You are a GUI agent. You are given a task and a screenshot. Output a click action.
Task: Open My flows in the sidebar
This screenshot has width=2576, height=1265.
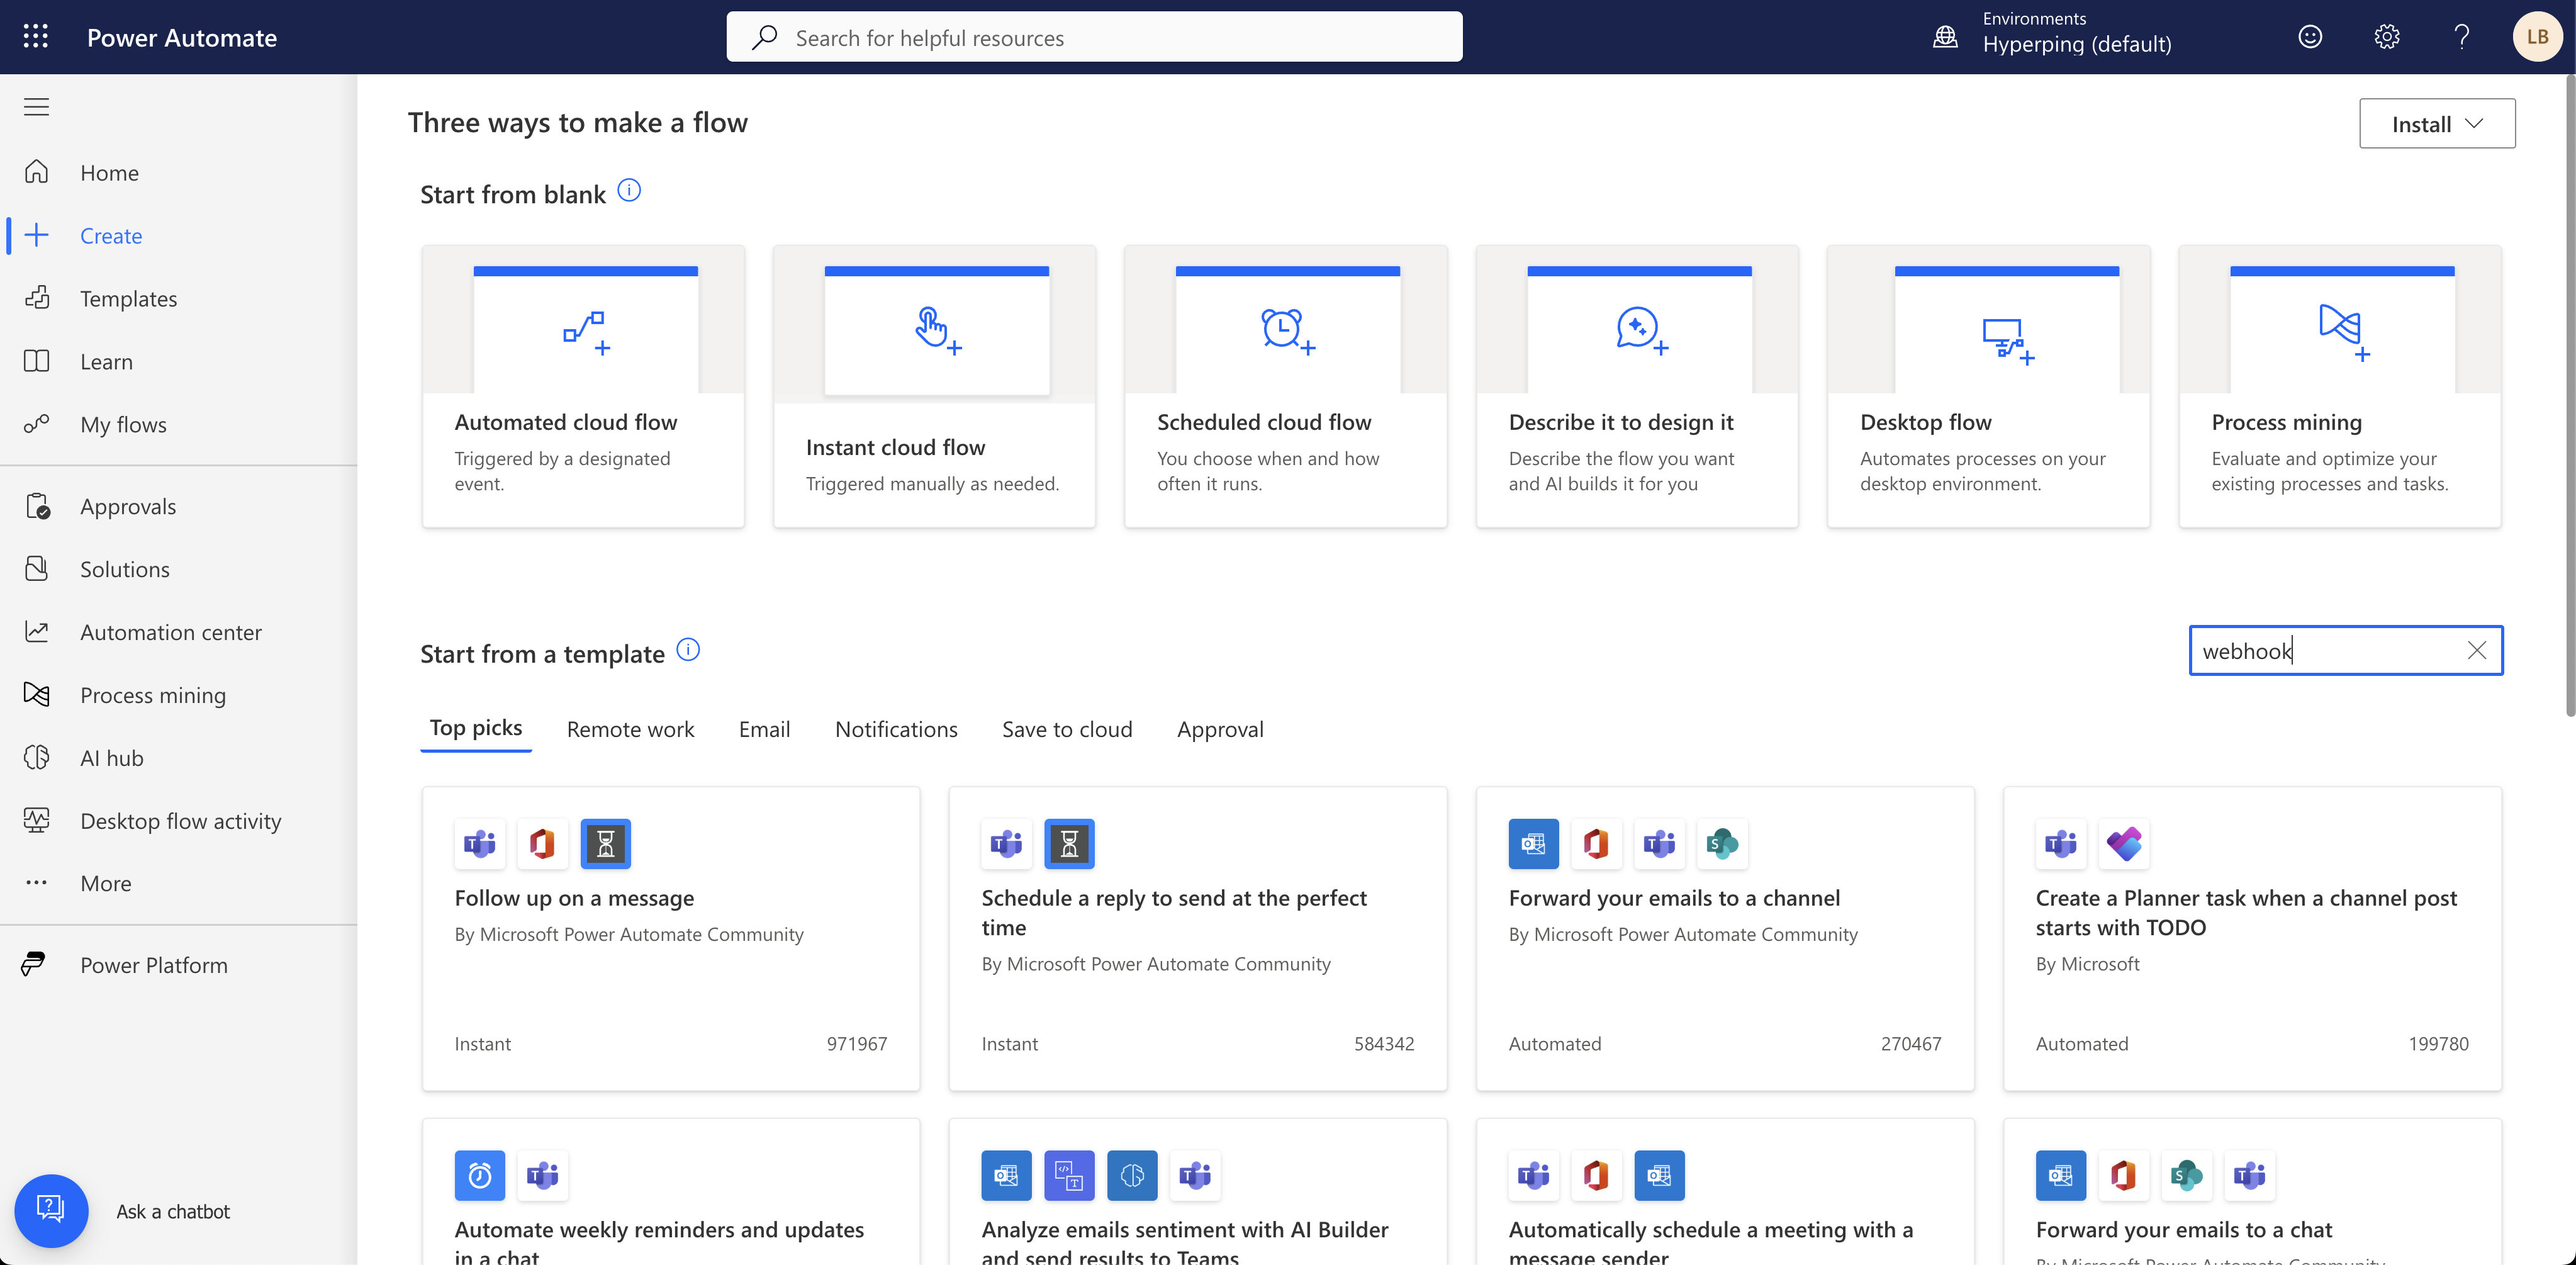(x=123, y=425)
